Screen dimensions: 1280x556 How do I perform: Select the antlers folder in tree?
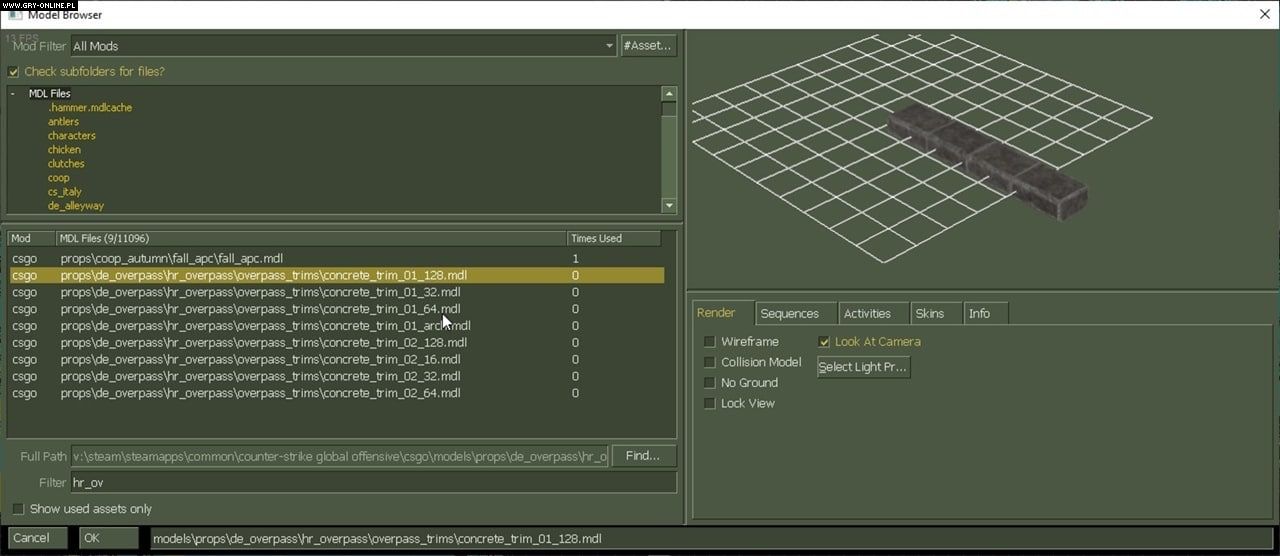(63, 122)
